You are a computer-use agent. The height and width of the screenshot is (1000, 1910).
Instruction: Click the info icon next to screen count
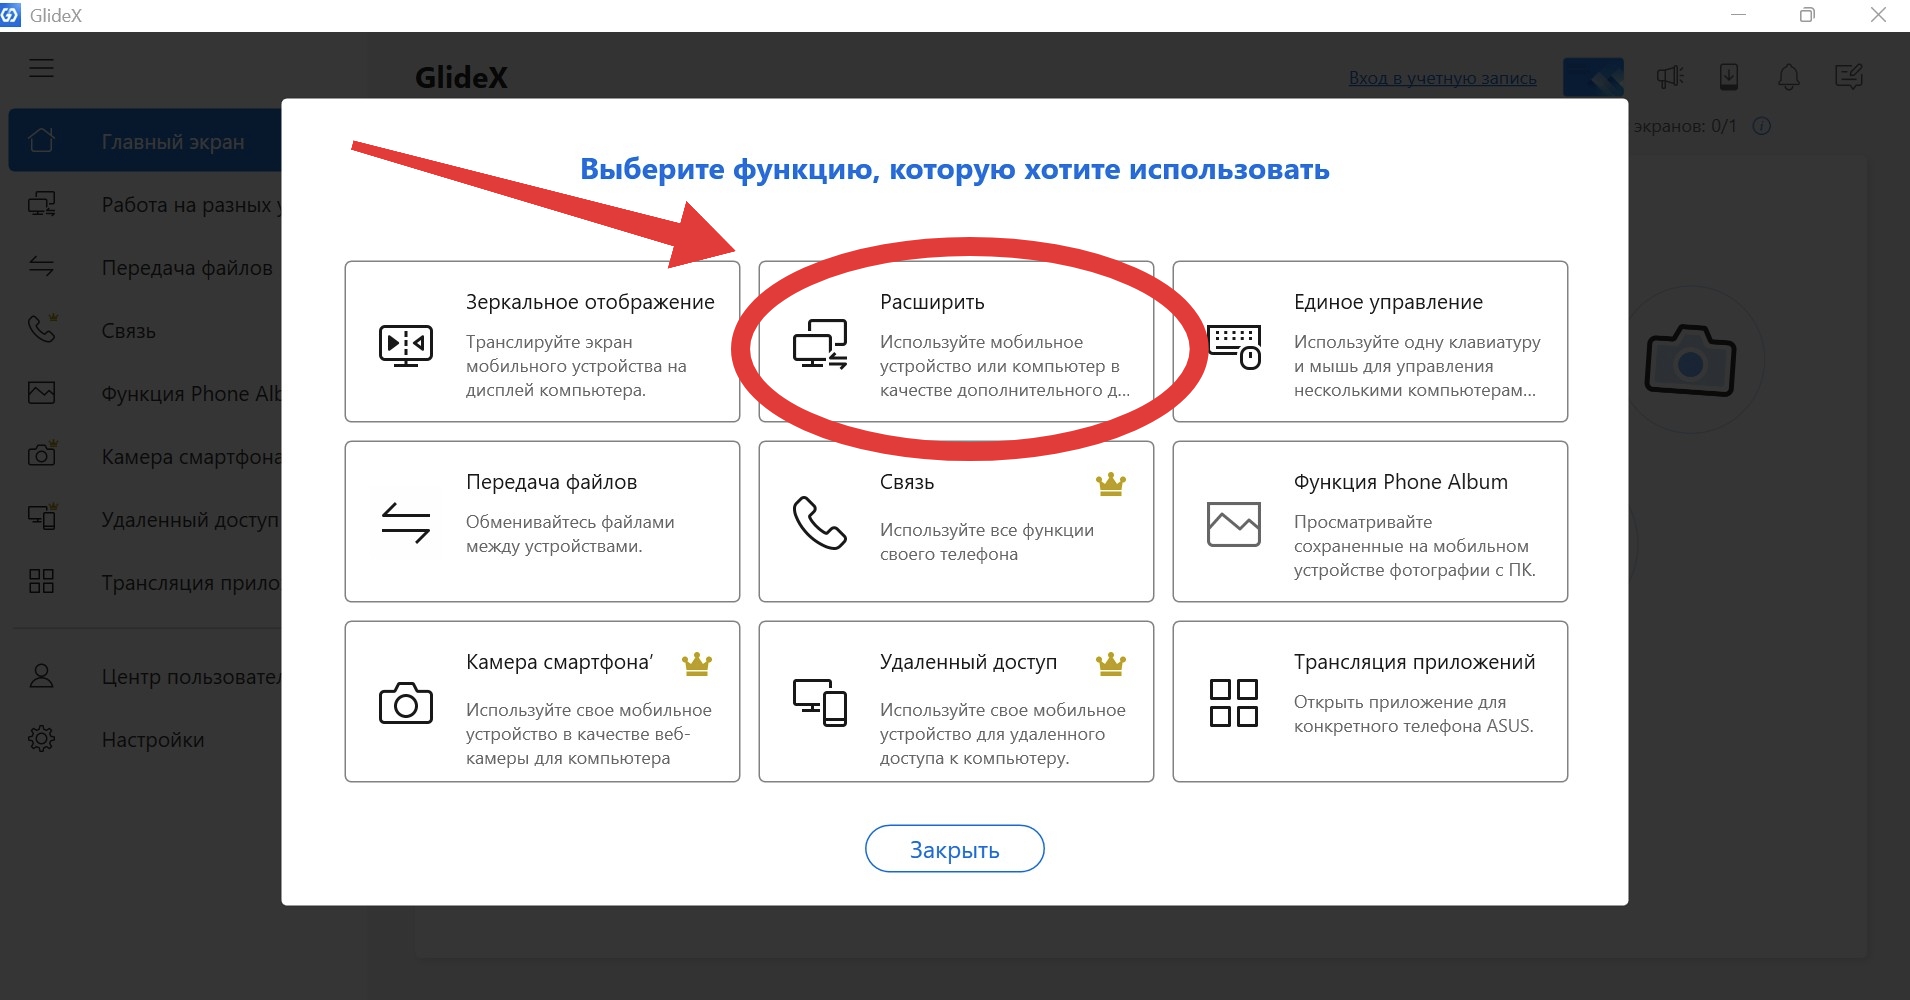[1762, 126]
